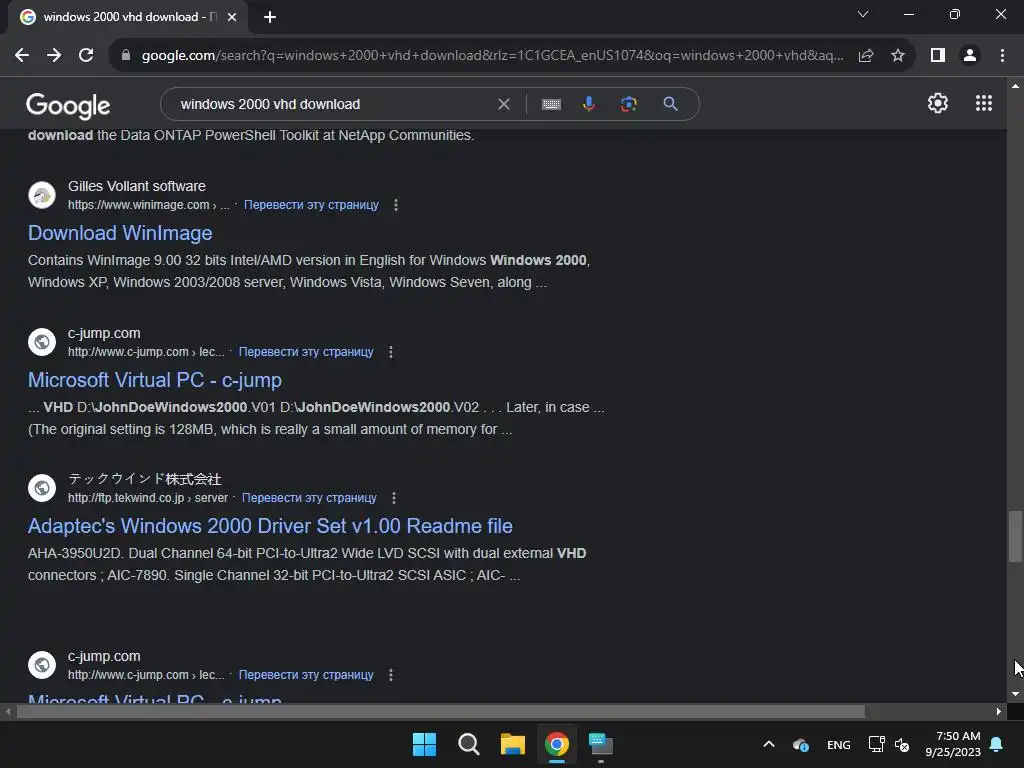Click inside the Google search field
Image resolution: width=1024 pixels, height=768 pixels.
click(x=333, y=104)
